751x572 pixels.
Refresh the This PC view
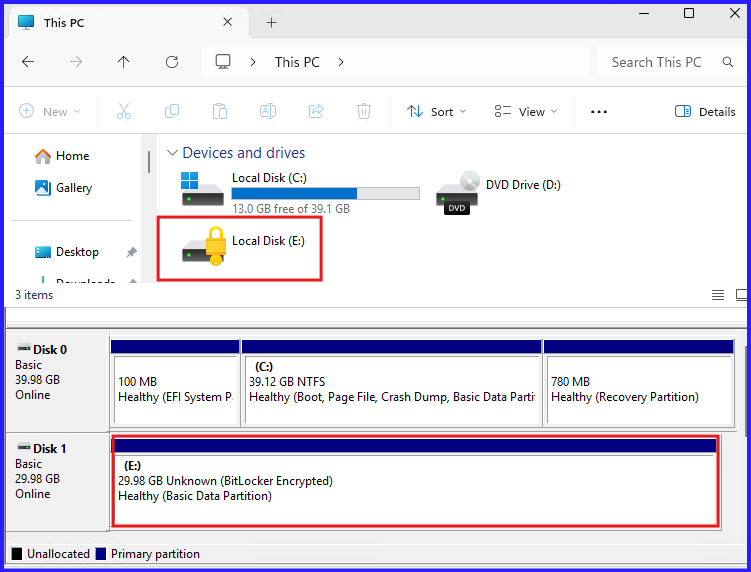tap(171, 62)
